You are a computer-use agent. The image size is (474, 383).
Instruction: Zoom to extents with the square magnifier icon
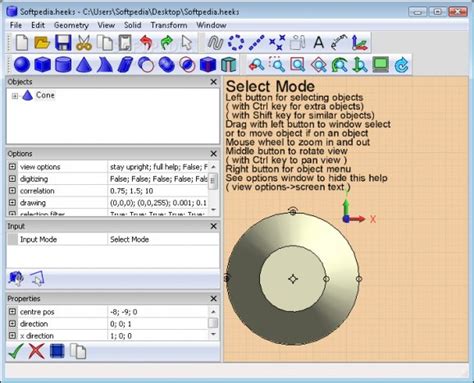(x=298, y=64)
